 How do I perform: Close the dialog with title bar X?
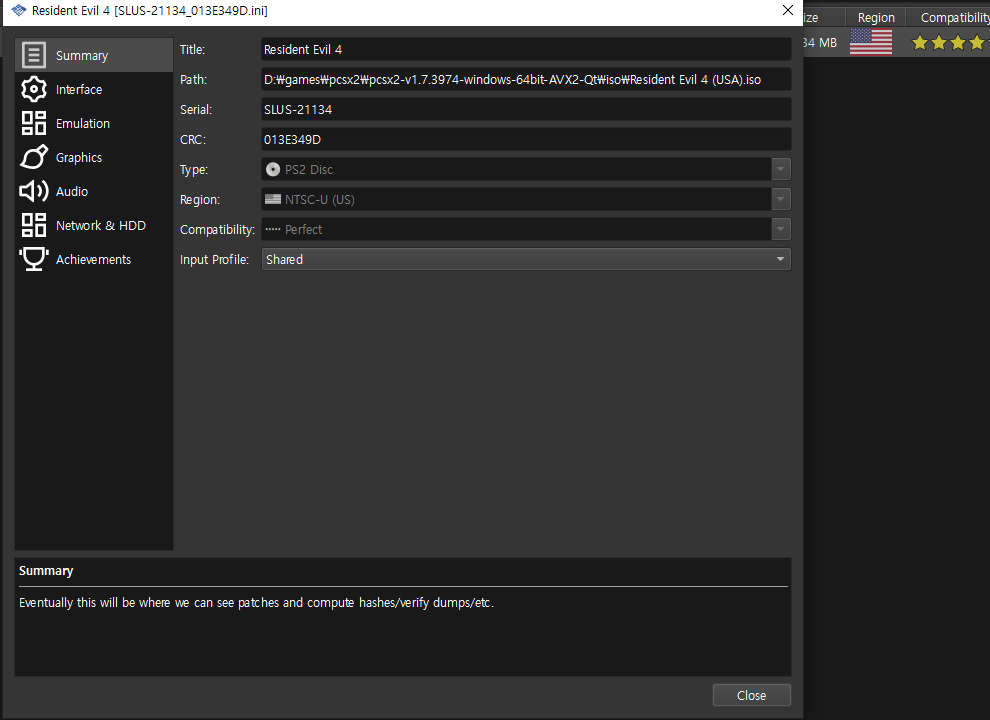pos(787,10)
